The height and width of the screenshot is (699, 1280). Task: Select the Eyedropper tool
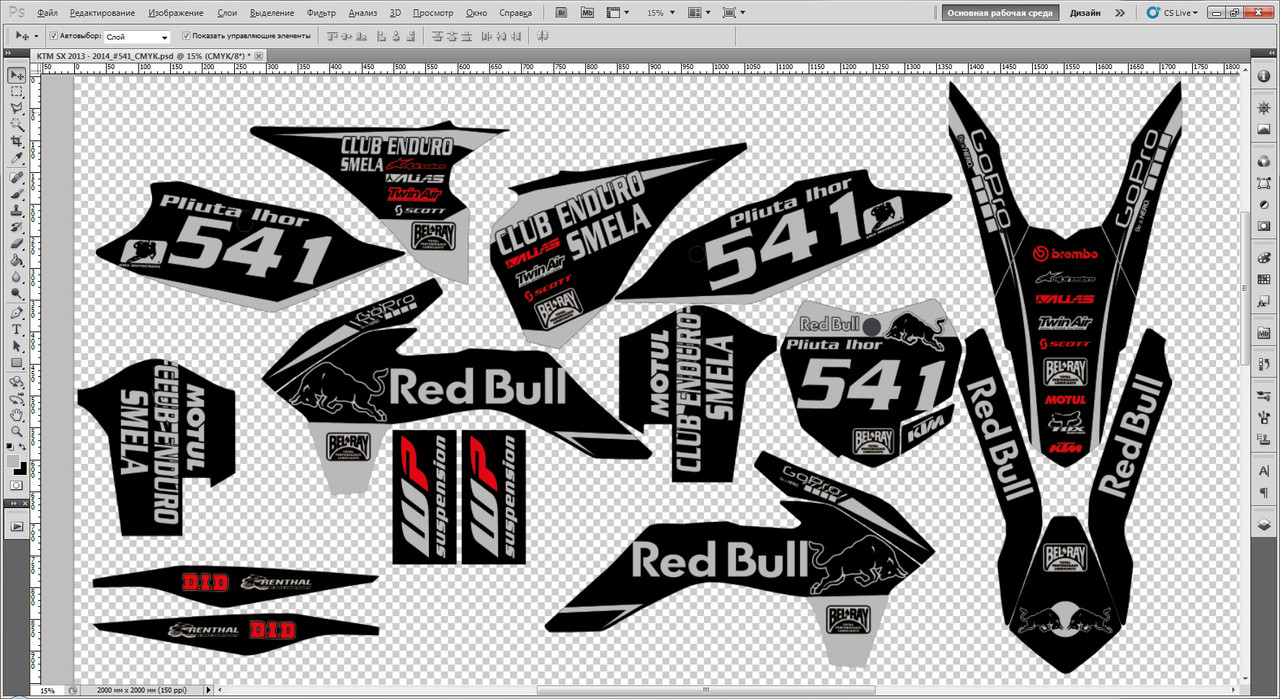[17, 158]
